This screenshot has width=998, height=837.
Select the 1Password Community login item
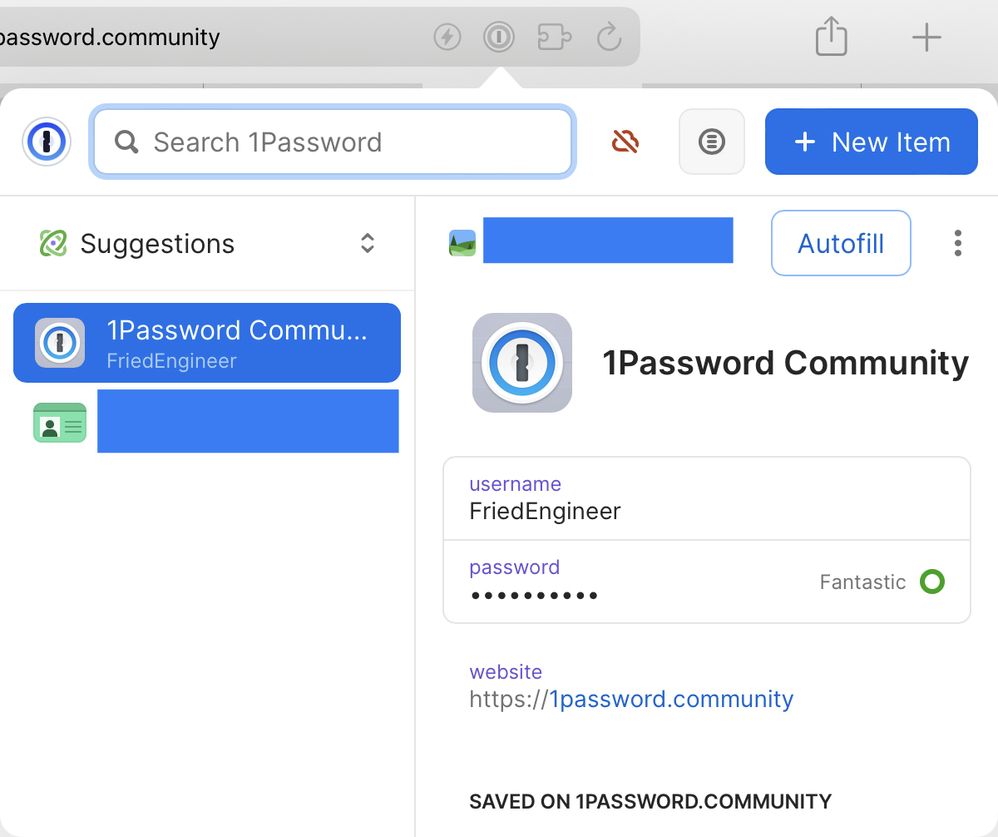point(207,343)
